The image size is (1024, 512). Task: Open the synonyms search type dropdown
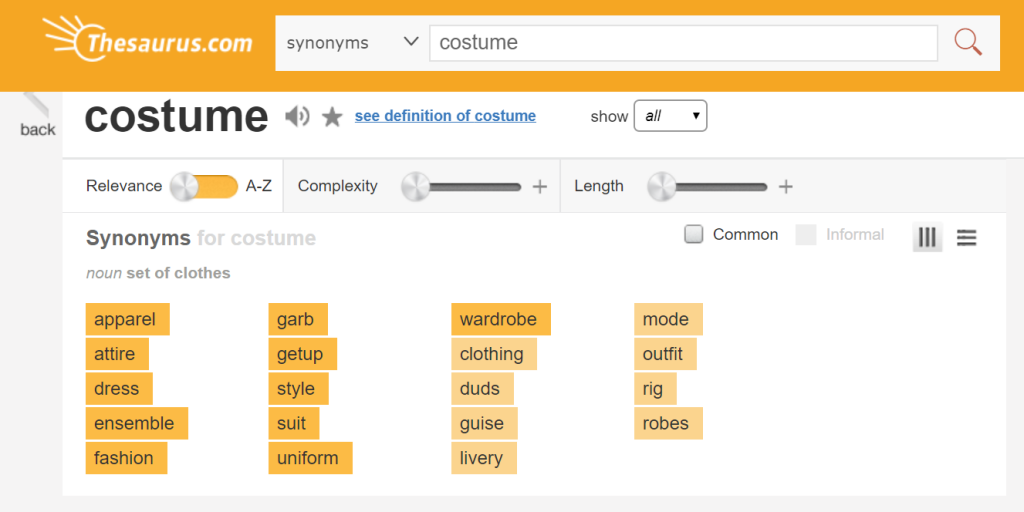pyautogui.click(x=352, y=43)
